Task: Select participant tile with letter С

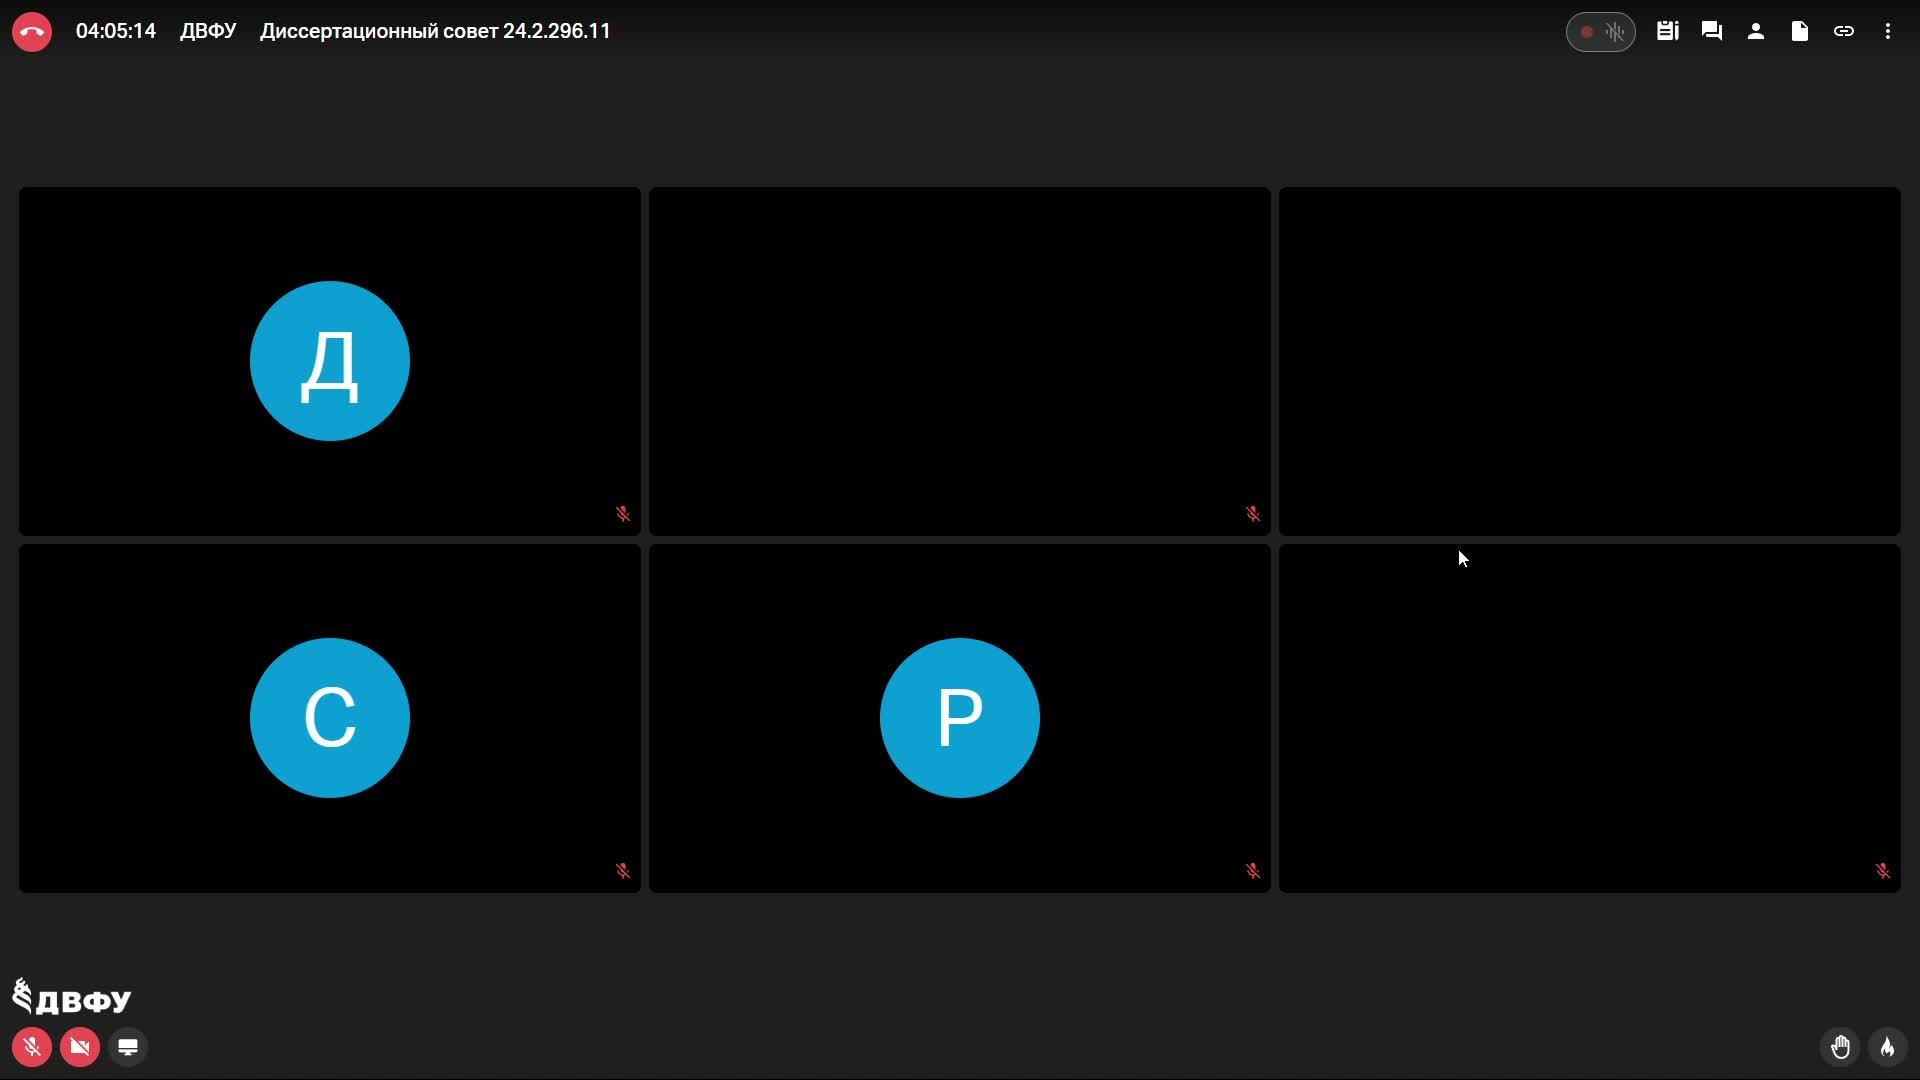Action: click(330, 718)
